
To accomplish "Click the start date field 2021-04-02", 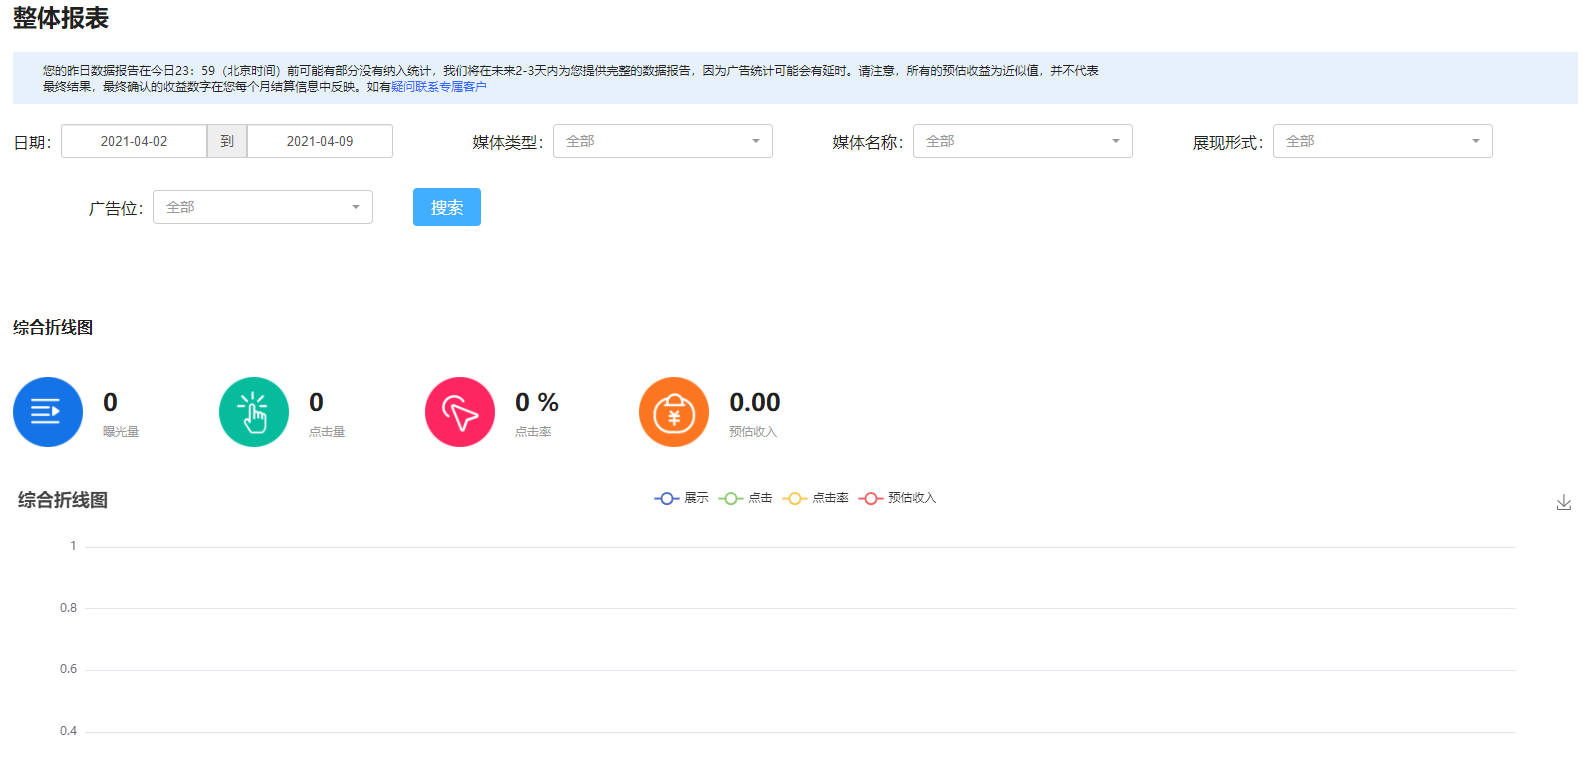I will pos(134,141).
